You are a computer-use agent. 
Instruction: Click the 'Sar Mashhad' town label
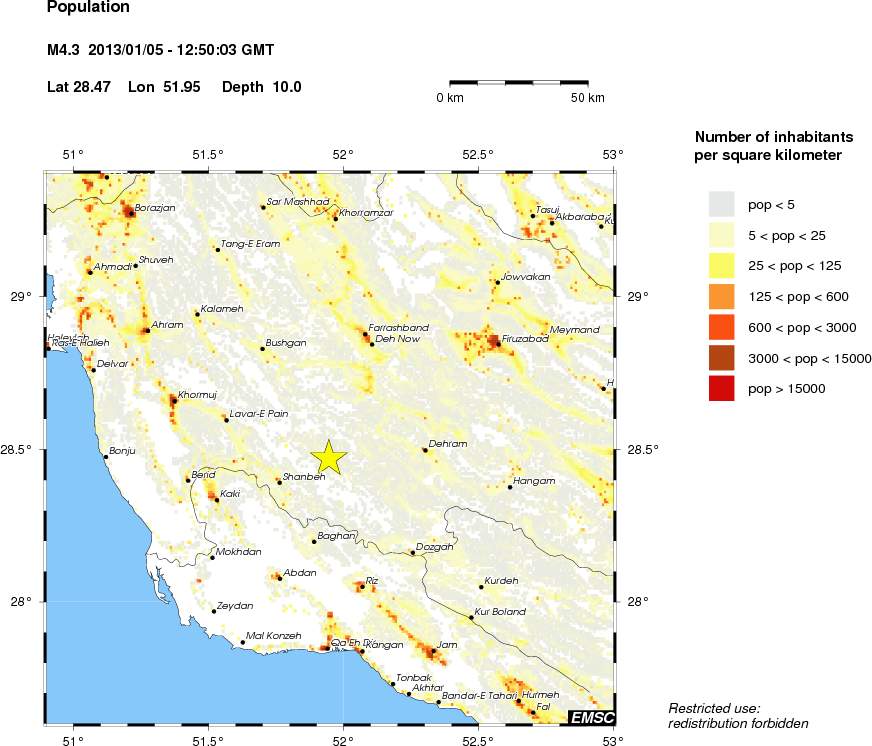pos(298,201)
